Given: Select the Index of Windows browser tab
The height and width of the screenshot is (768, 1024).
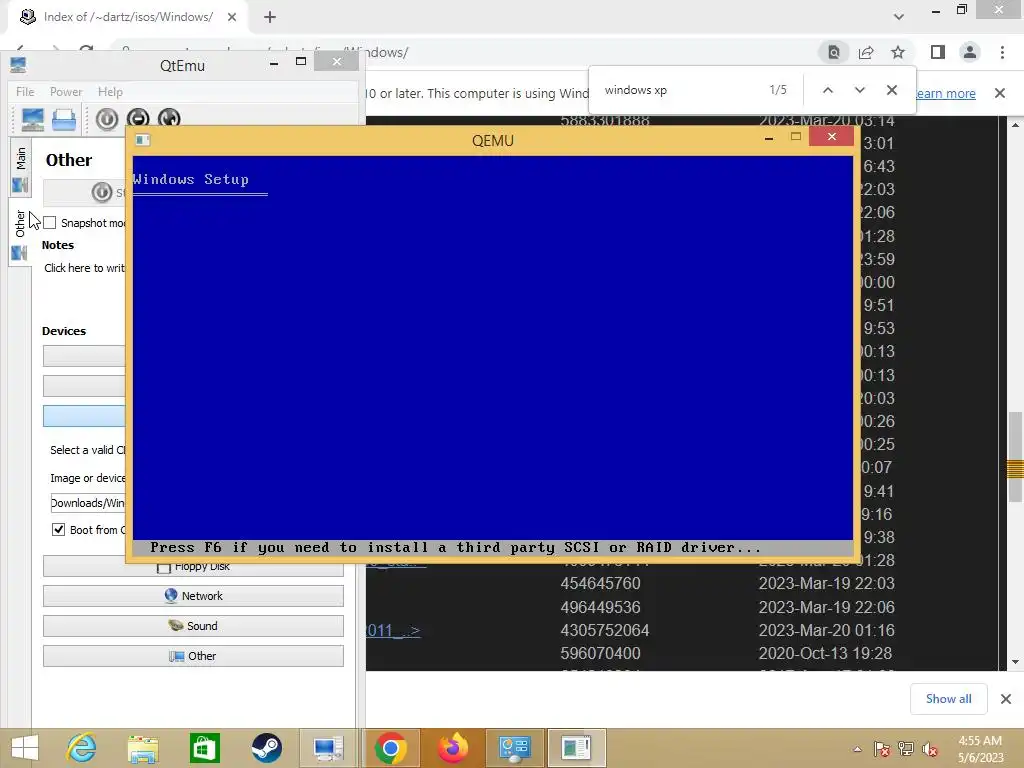Looking at the screenshot, I should [128, 17].
